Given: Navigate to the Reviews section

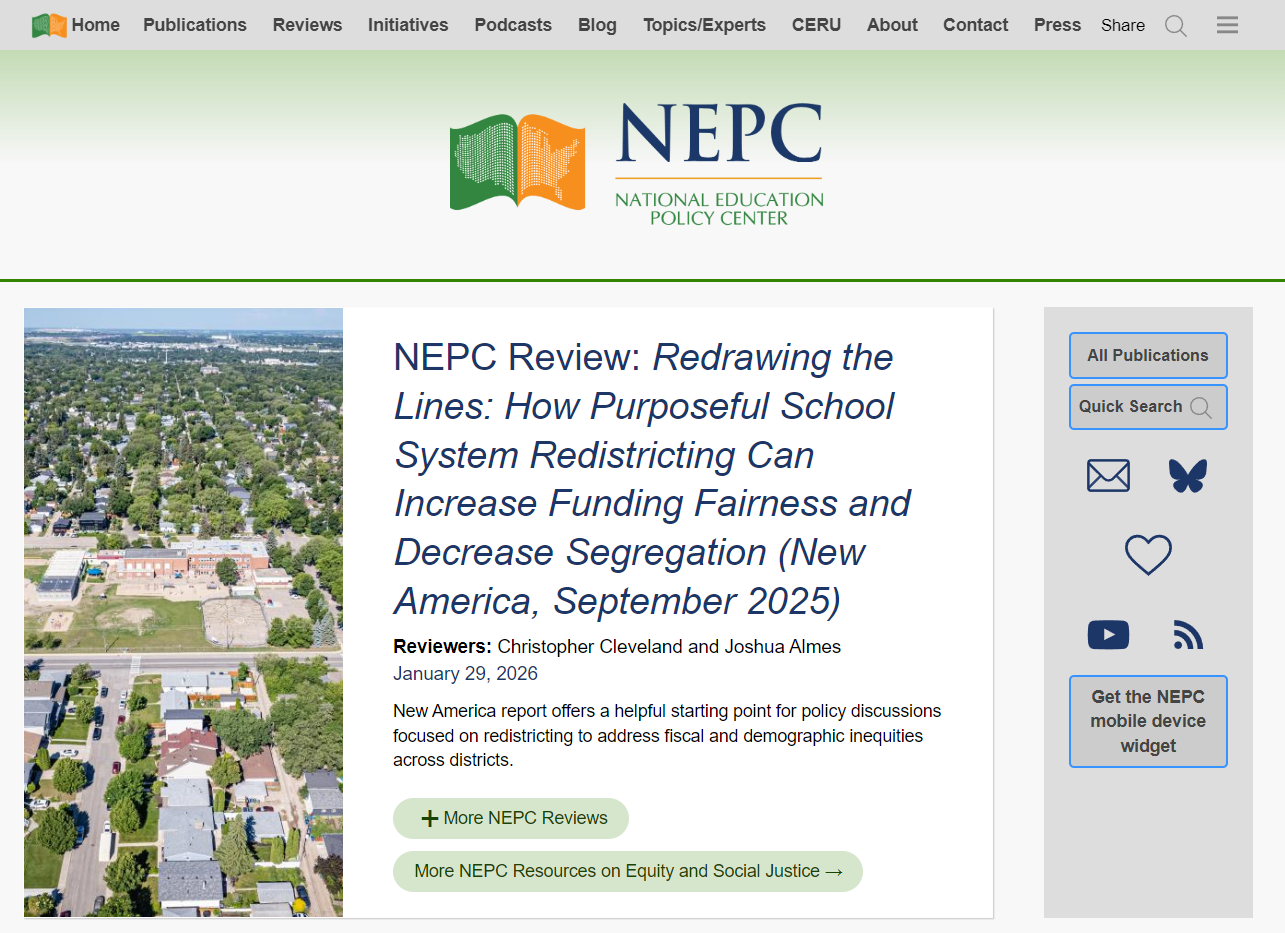Looking at the screenshot, I should [x=307, y=25].
